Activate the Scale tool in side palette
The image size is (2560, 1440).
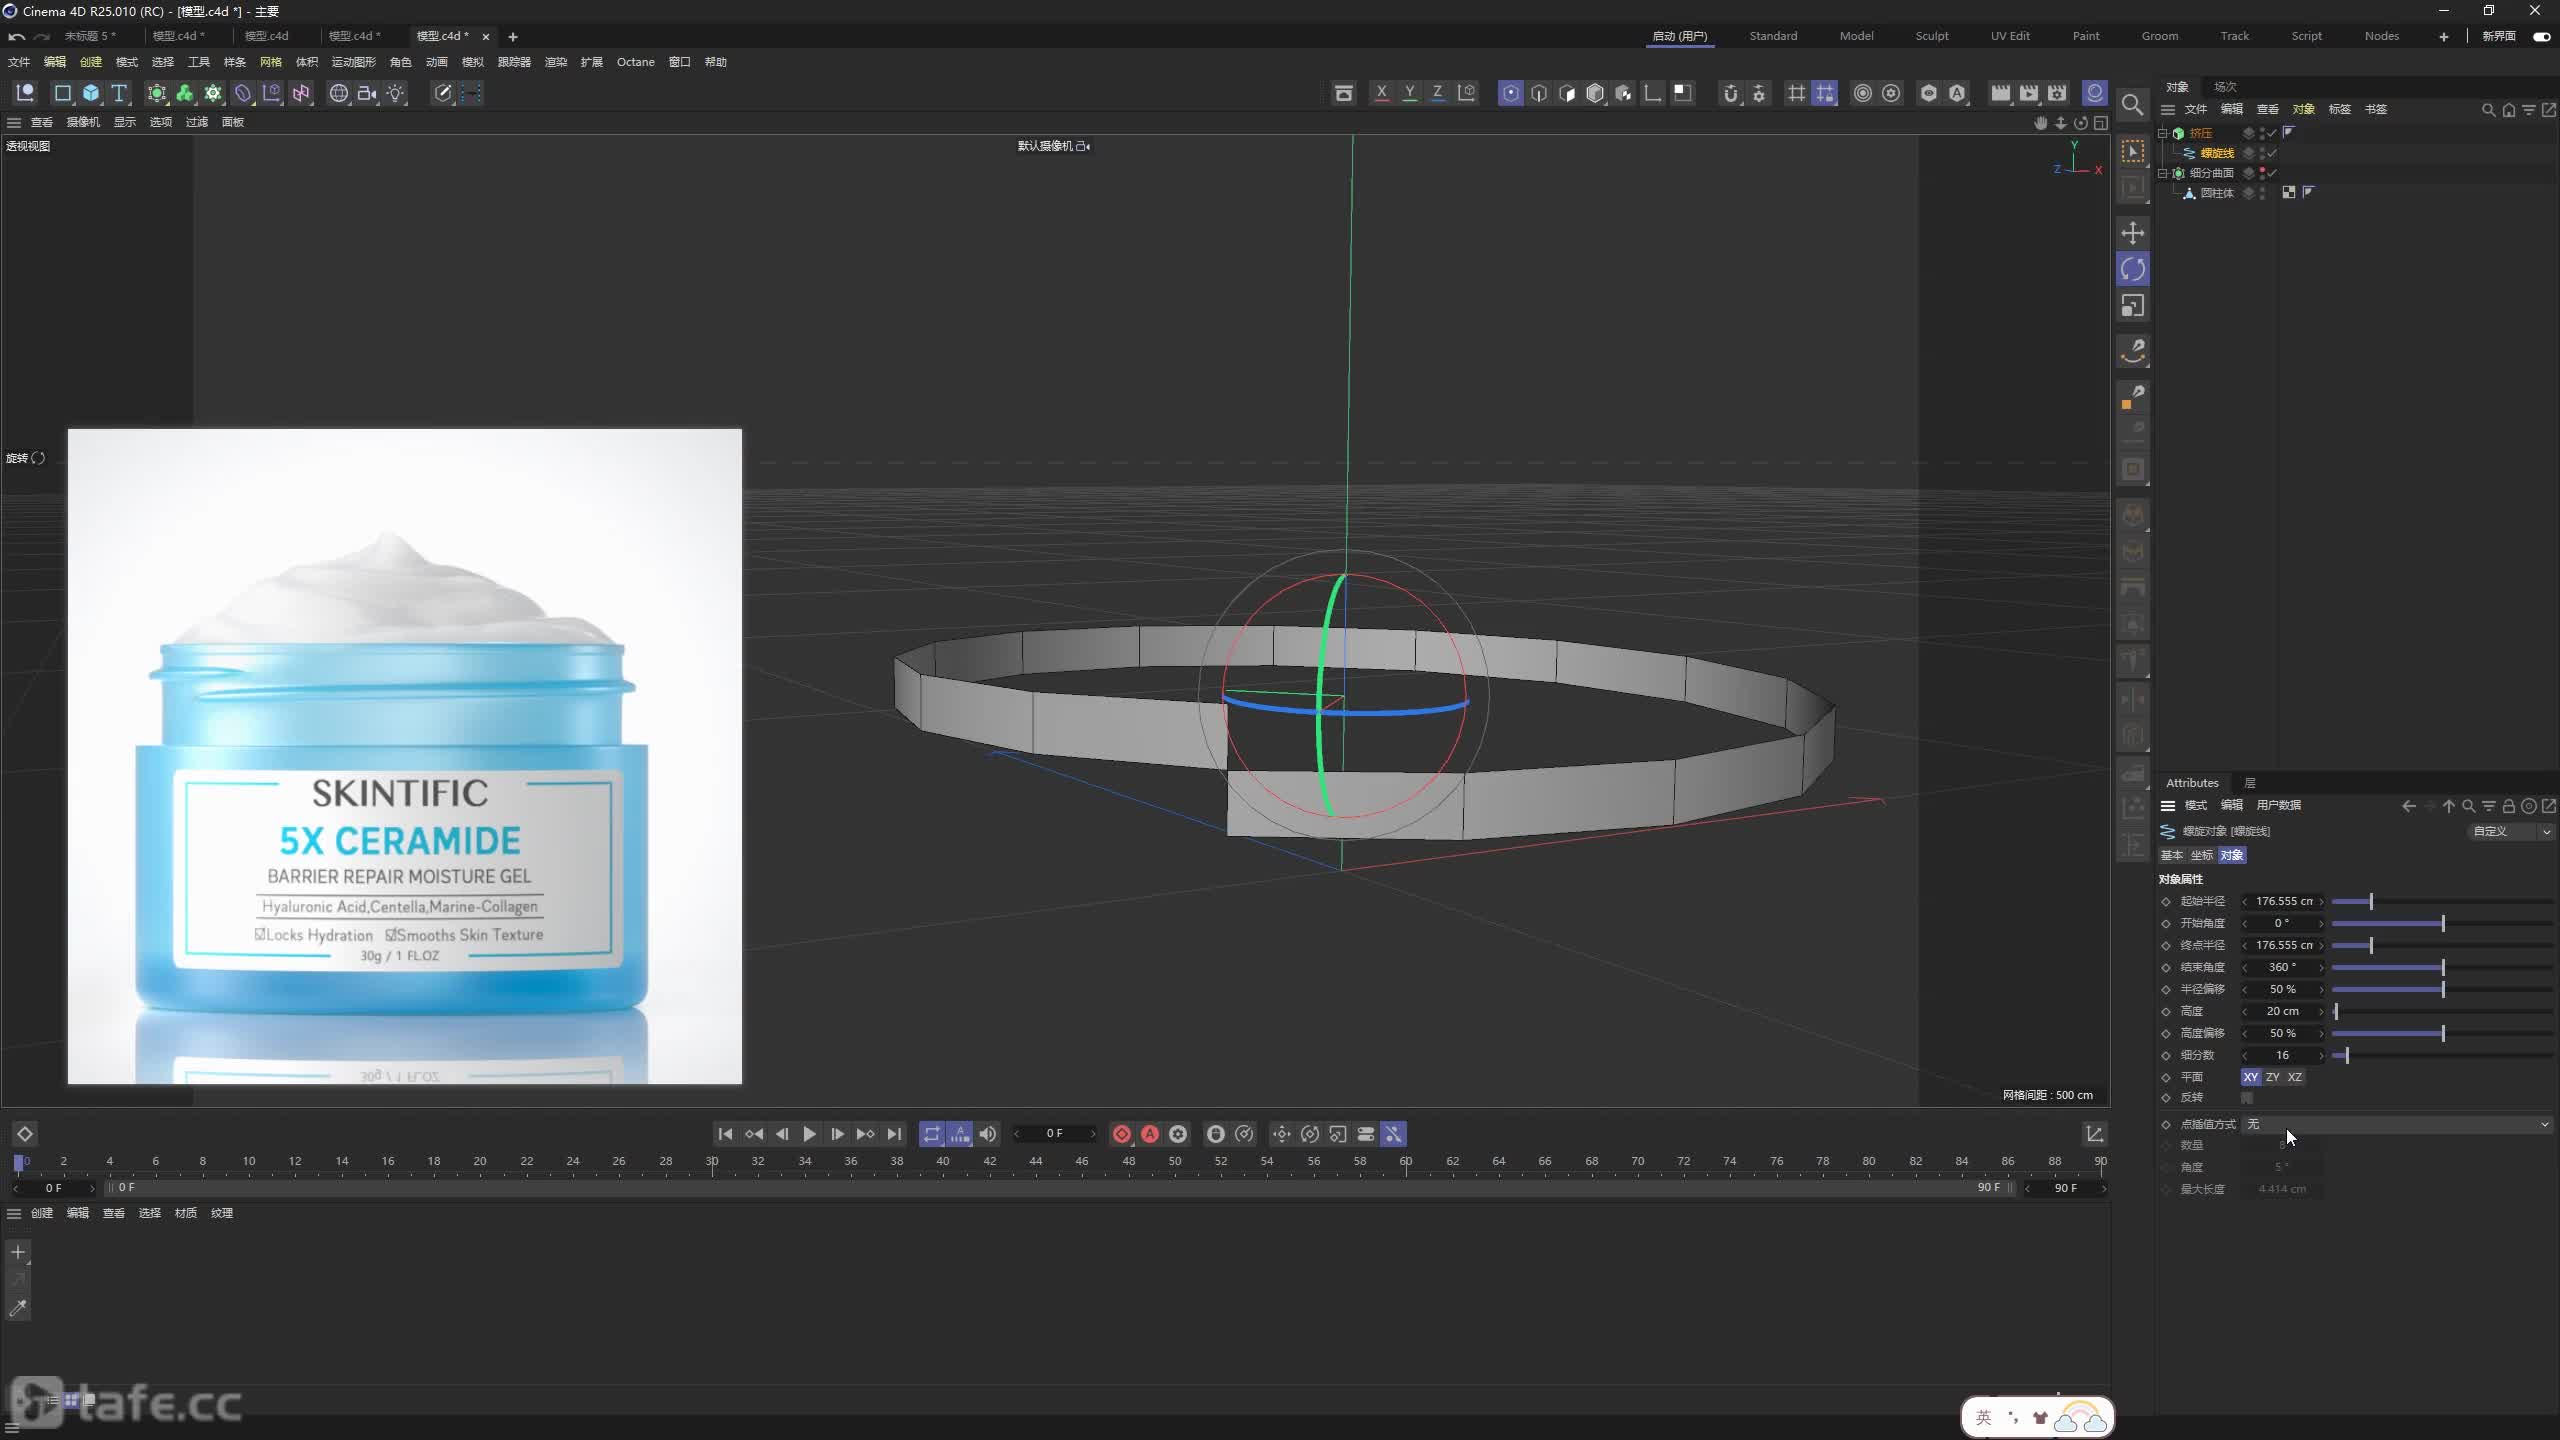[x=2133, y=306]
